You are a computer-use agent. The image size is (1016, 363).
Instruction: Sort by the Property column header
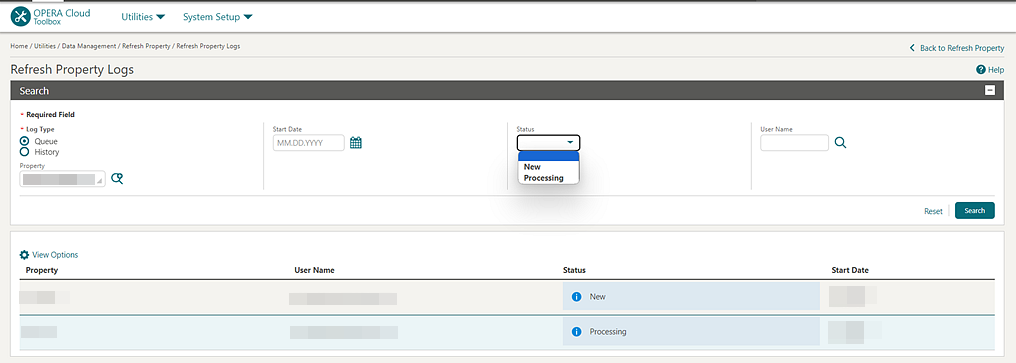[42, 270]
